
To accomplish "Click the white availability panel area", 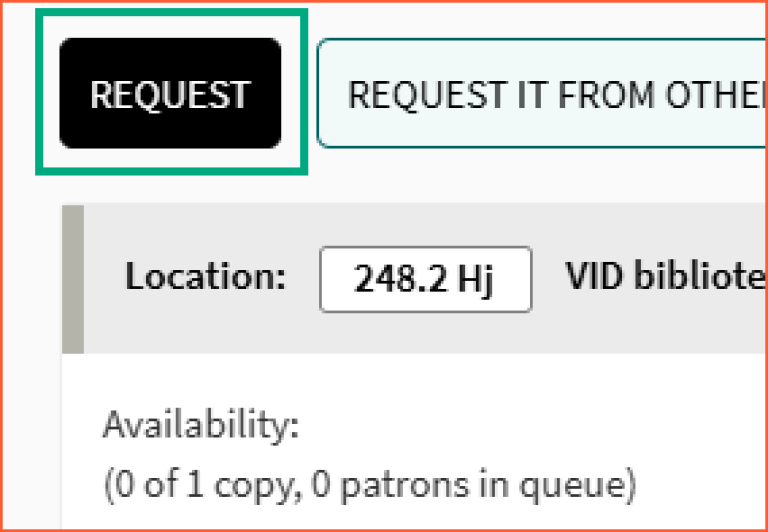I will (415, 441).
